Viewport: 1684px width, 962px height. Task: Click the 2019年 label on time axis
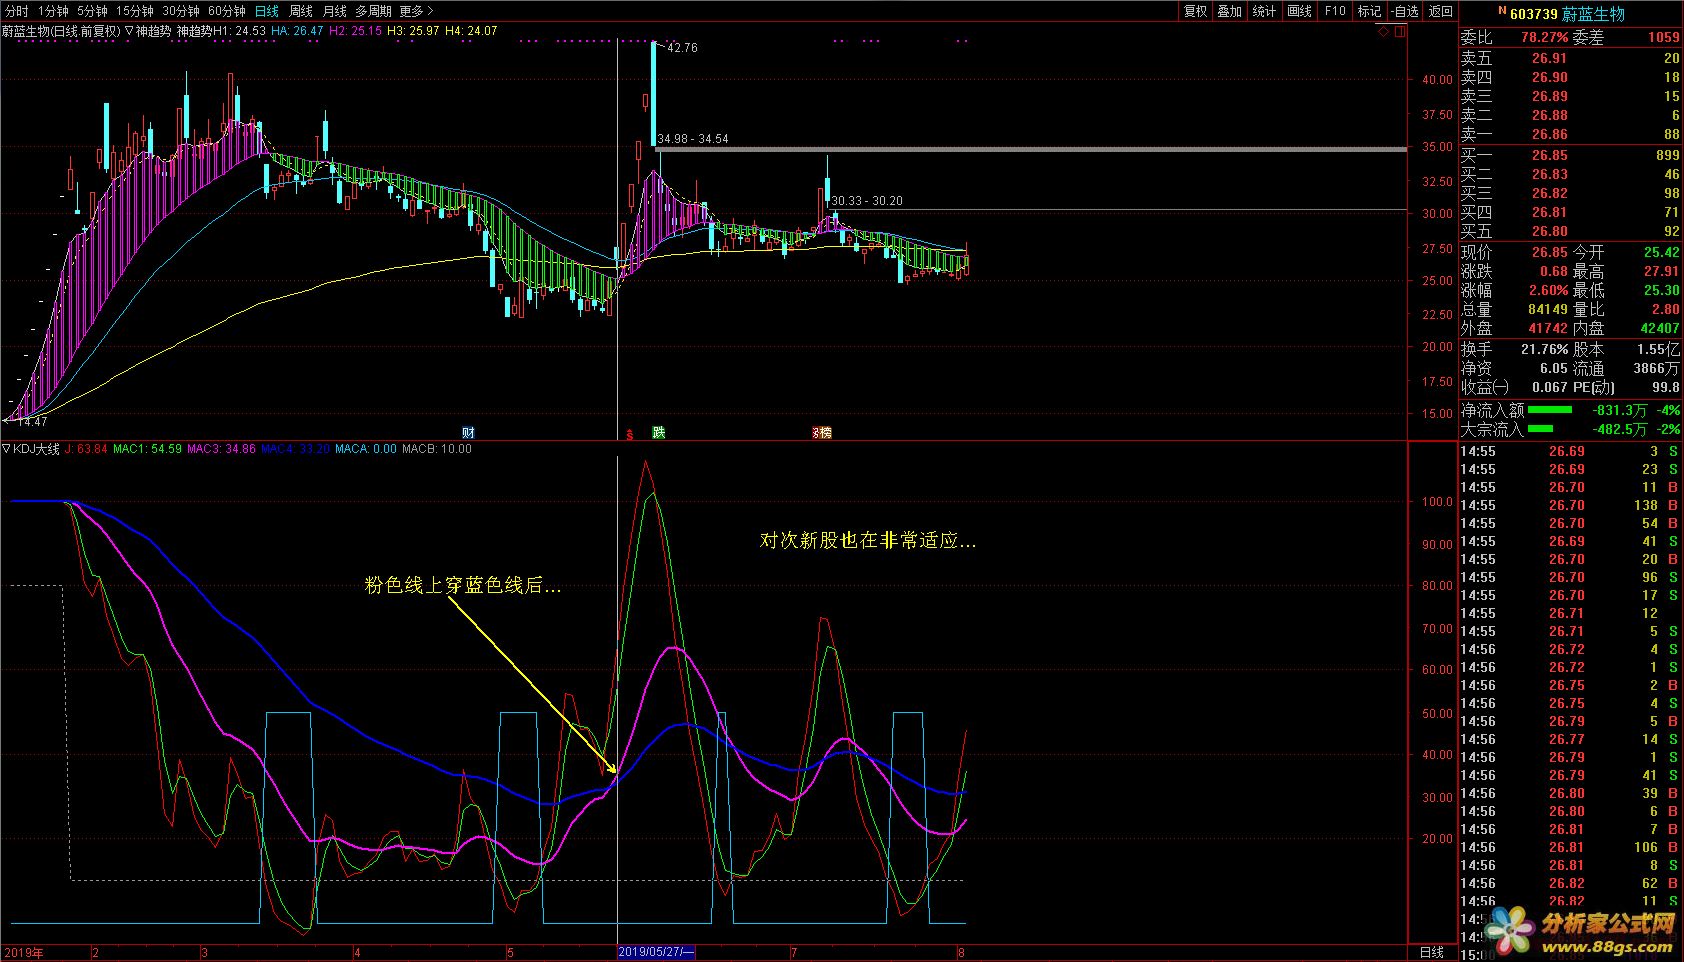pos(24,952)
